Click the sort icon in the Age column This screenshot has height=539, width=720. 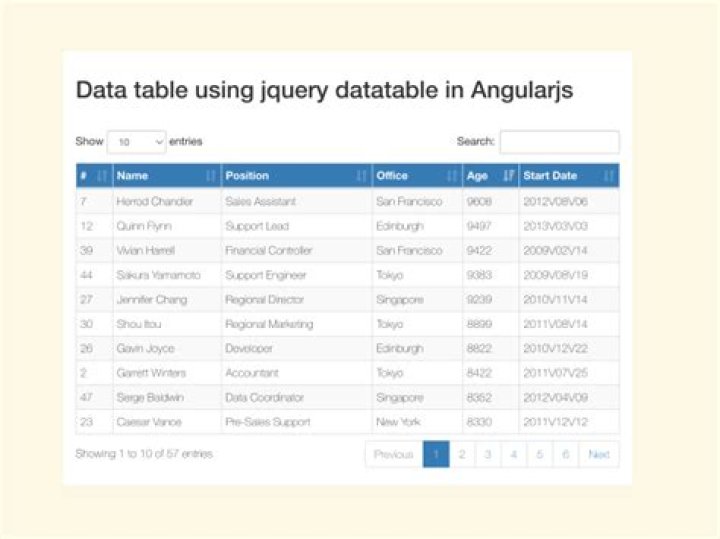(x=508, y=176)
